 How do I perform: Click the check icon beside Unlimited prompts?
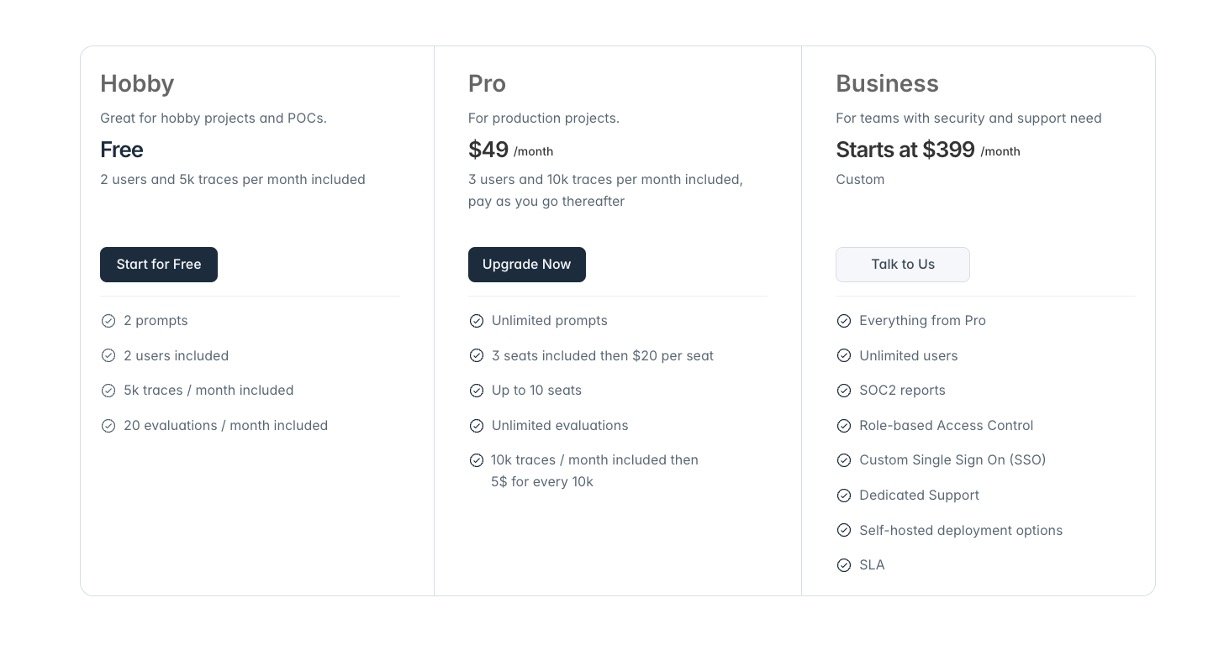(x=476, y=321)
